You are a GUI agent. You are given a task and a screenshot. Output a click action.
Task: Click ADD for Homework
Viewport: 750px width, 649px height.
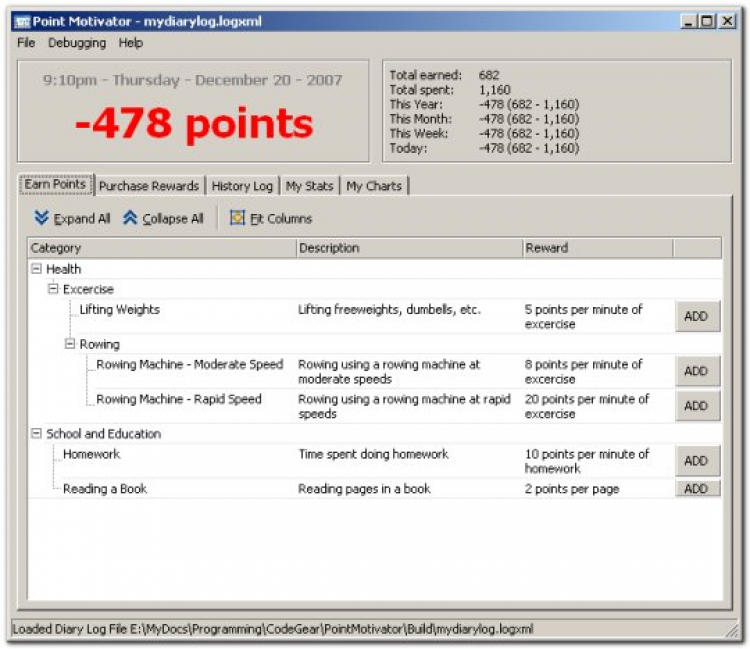[x=697, y=461]
